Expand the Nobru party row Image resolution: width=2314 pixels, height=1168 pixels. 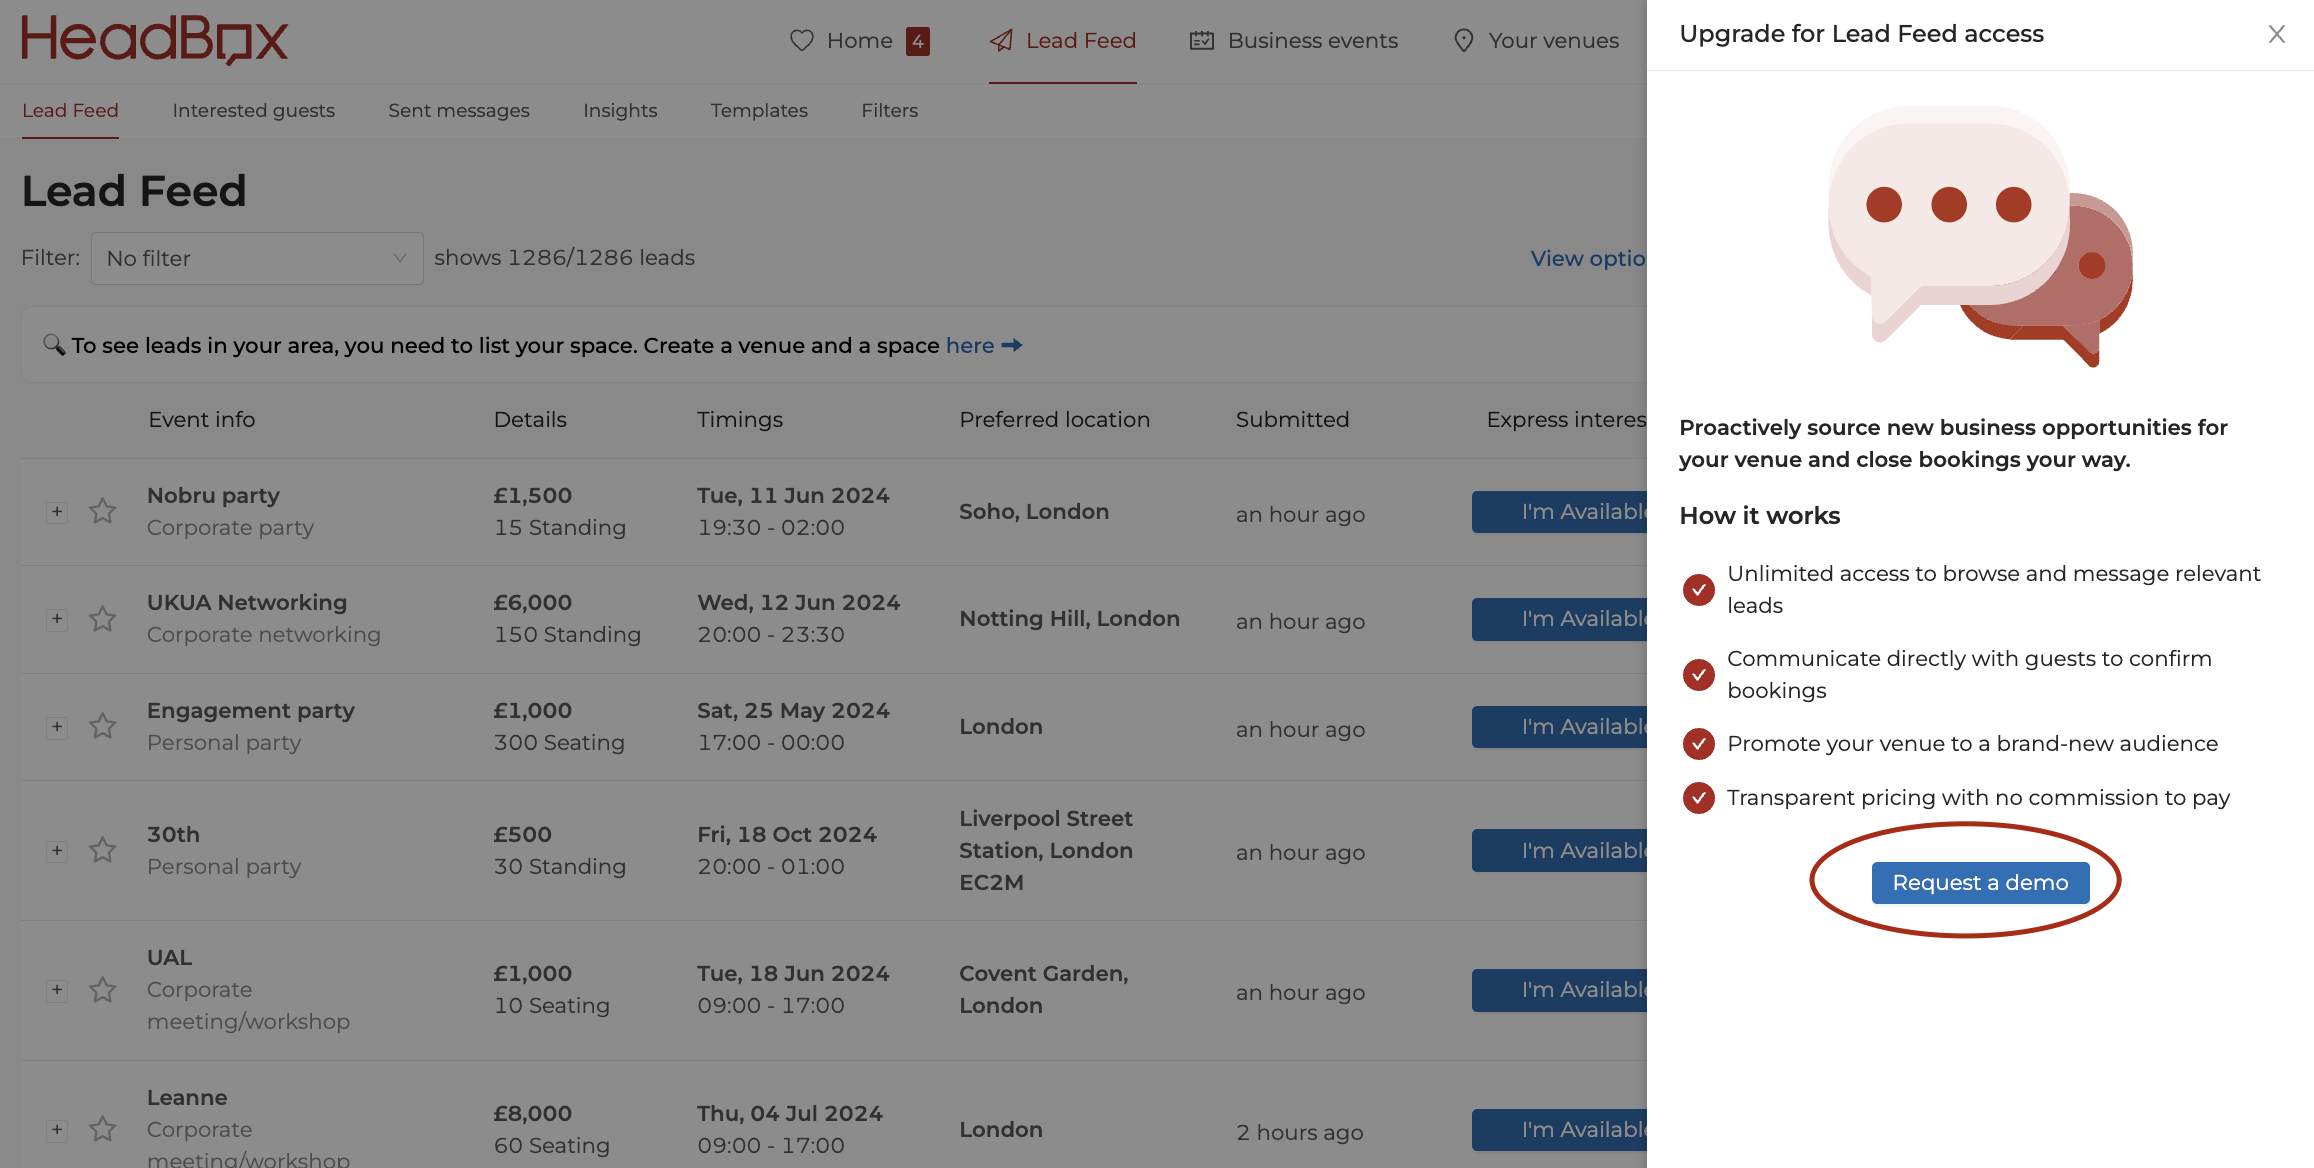(57, 512)
